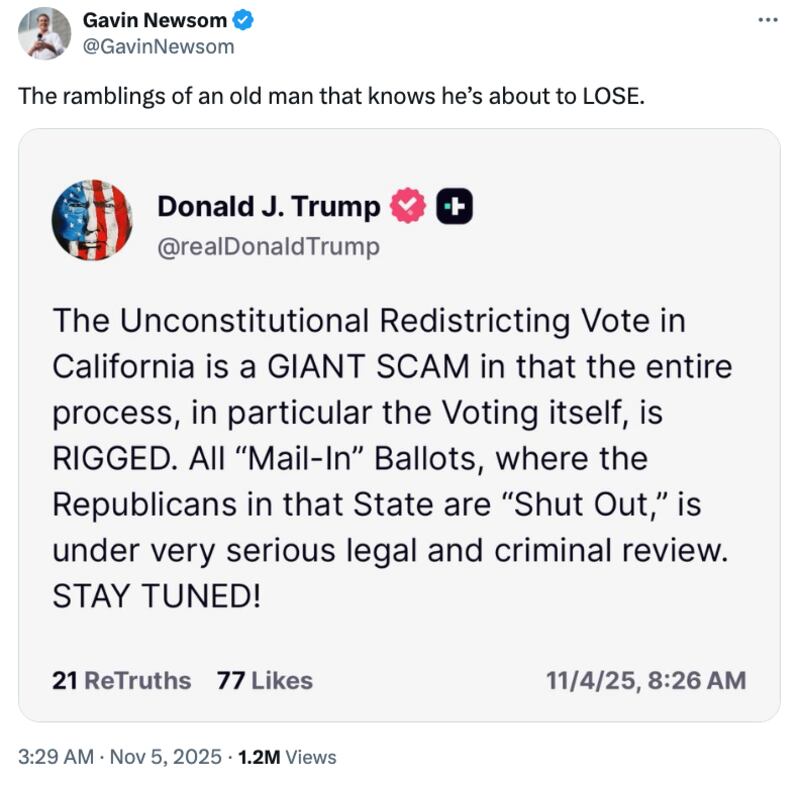Viewport: 800px width, 785px height.
Task: Click the Truth Social logo icon beside Trump's name
Action: pyautogui.click(x=455, y=207)
